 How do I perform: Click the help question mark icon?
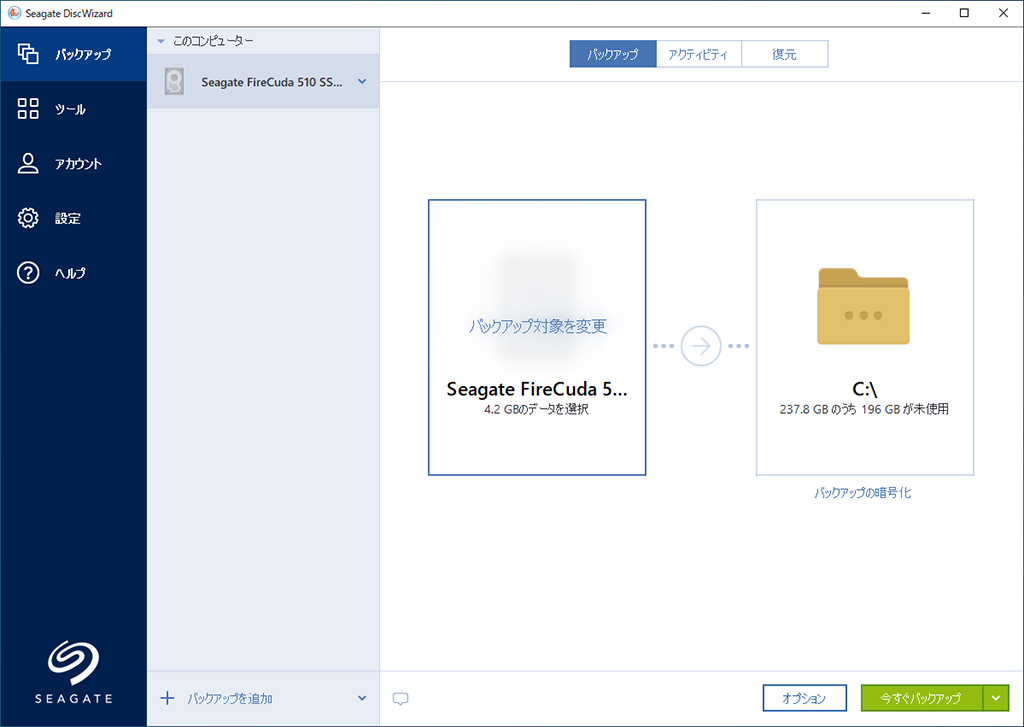(x=28, y=272)
